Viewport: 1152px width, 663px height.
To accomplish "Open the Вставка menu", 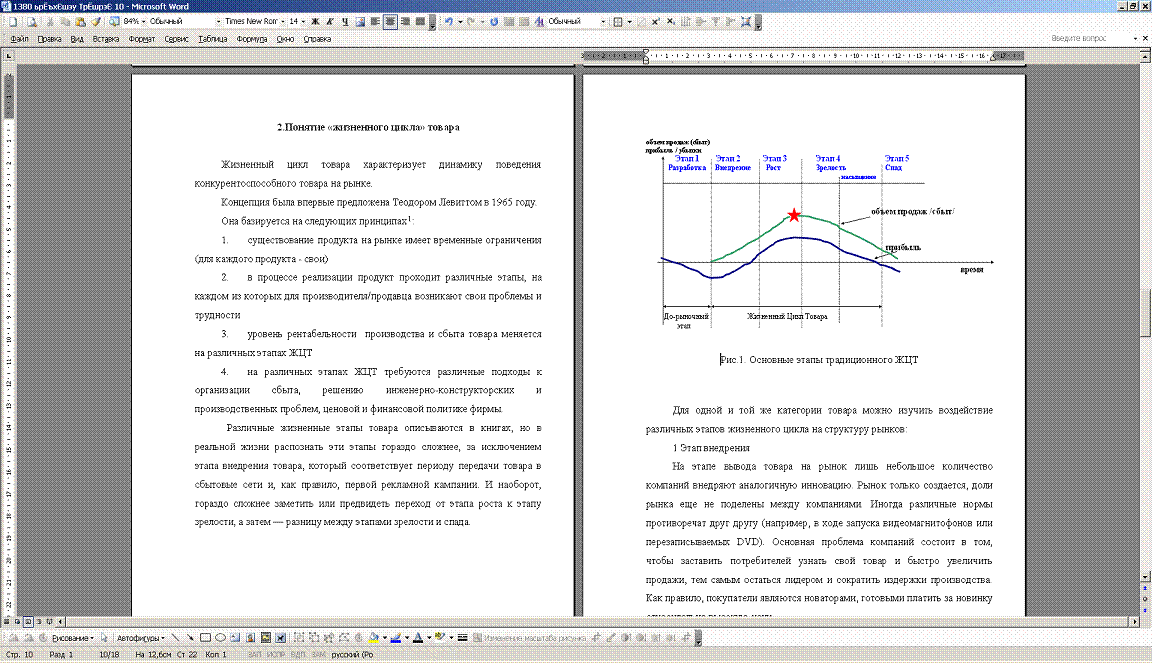I will (x=106, y=39).
